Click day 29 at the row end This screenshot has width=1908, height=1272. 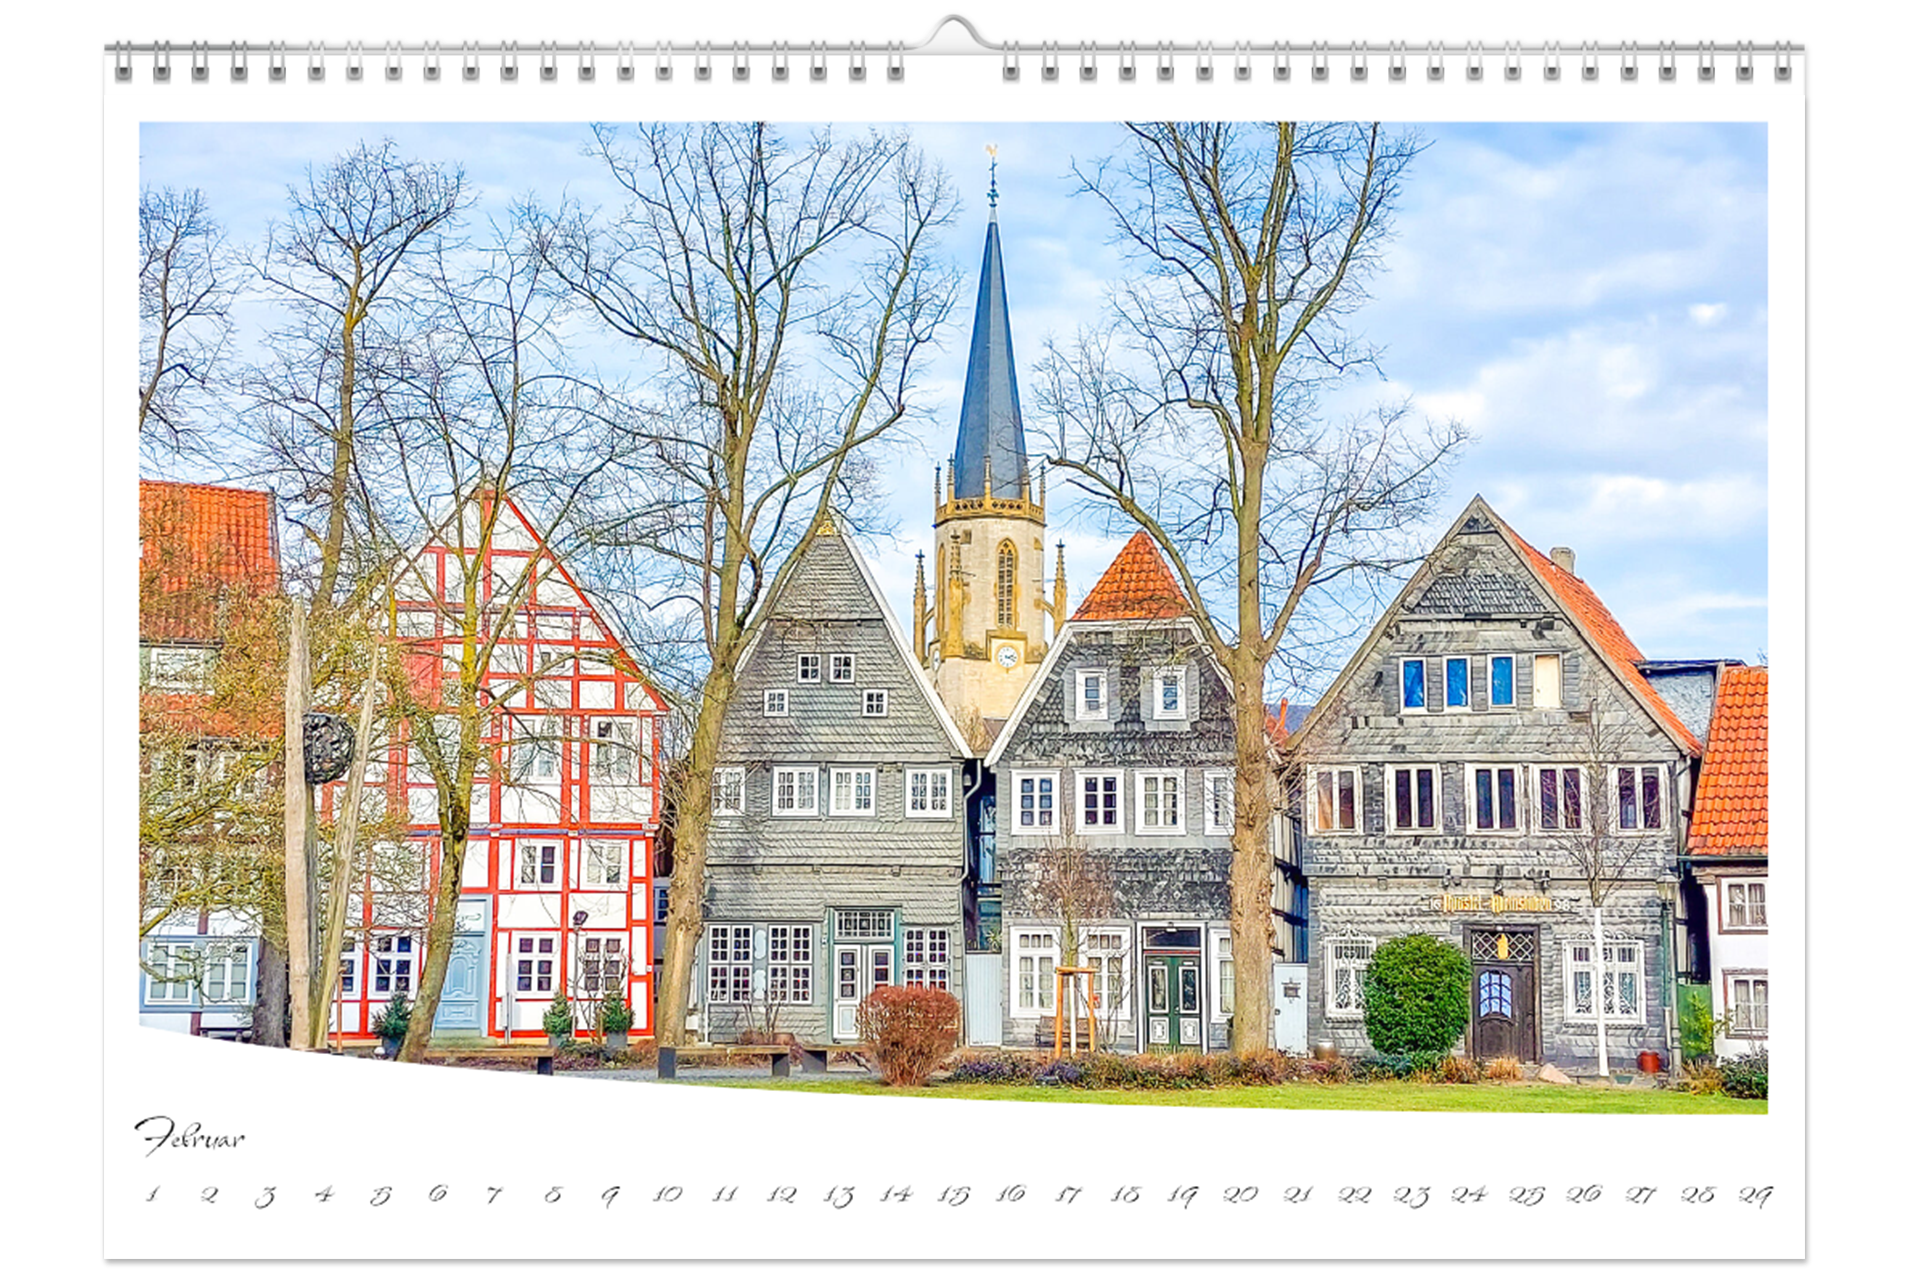(1755, 1195)
